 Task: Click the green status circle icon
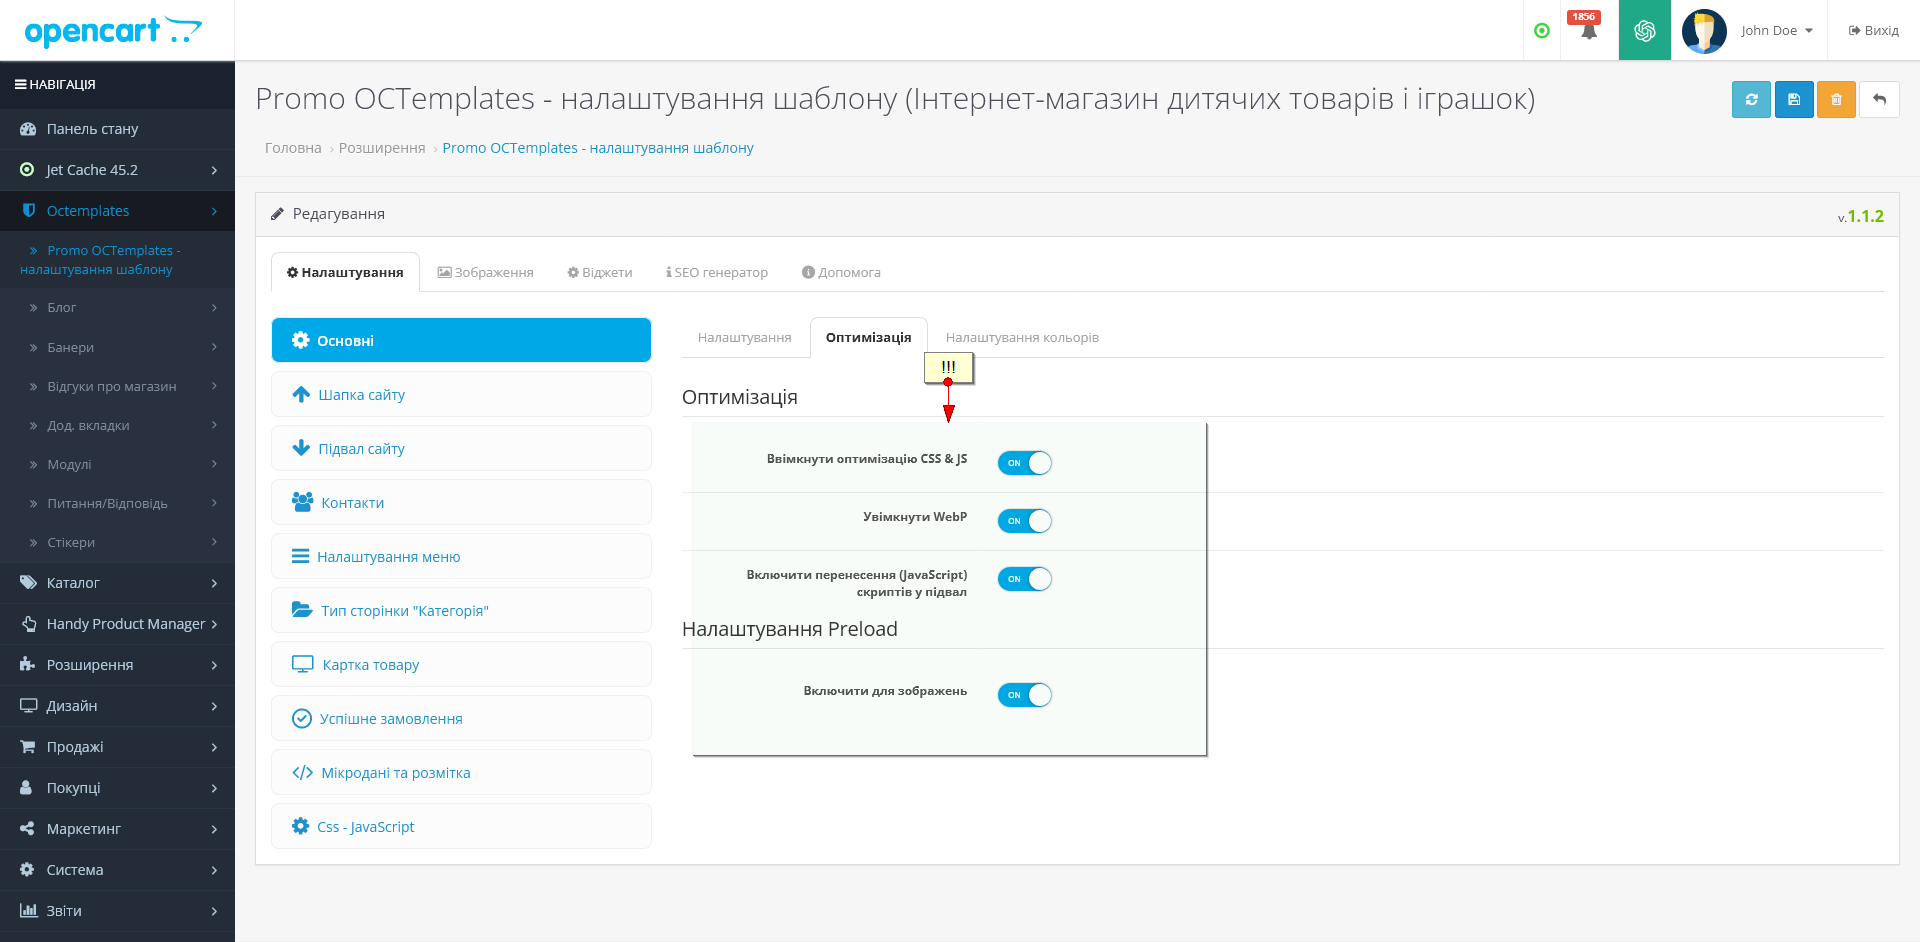pyautogui.click(x=1542, y=31)
